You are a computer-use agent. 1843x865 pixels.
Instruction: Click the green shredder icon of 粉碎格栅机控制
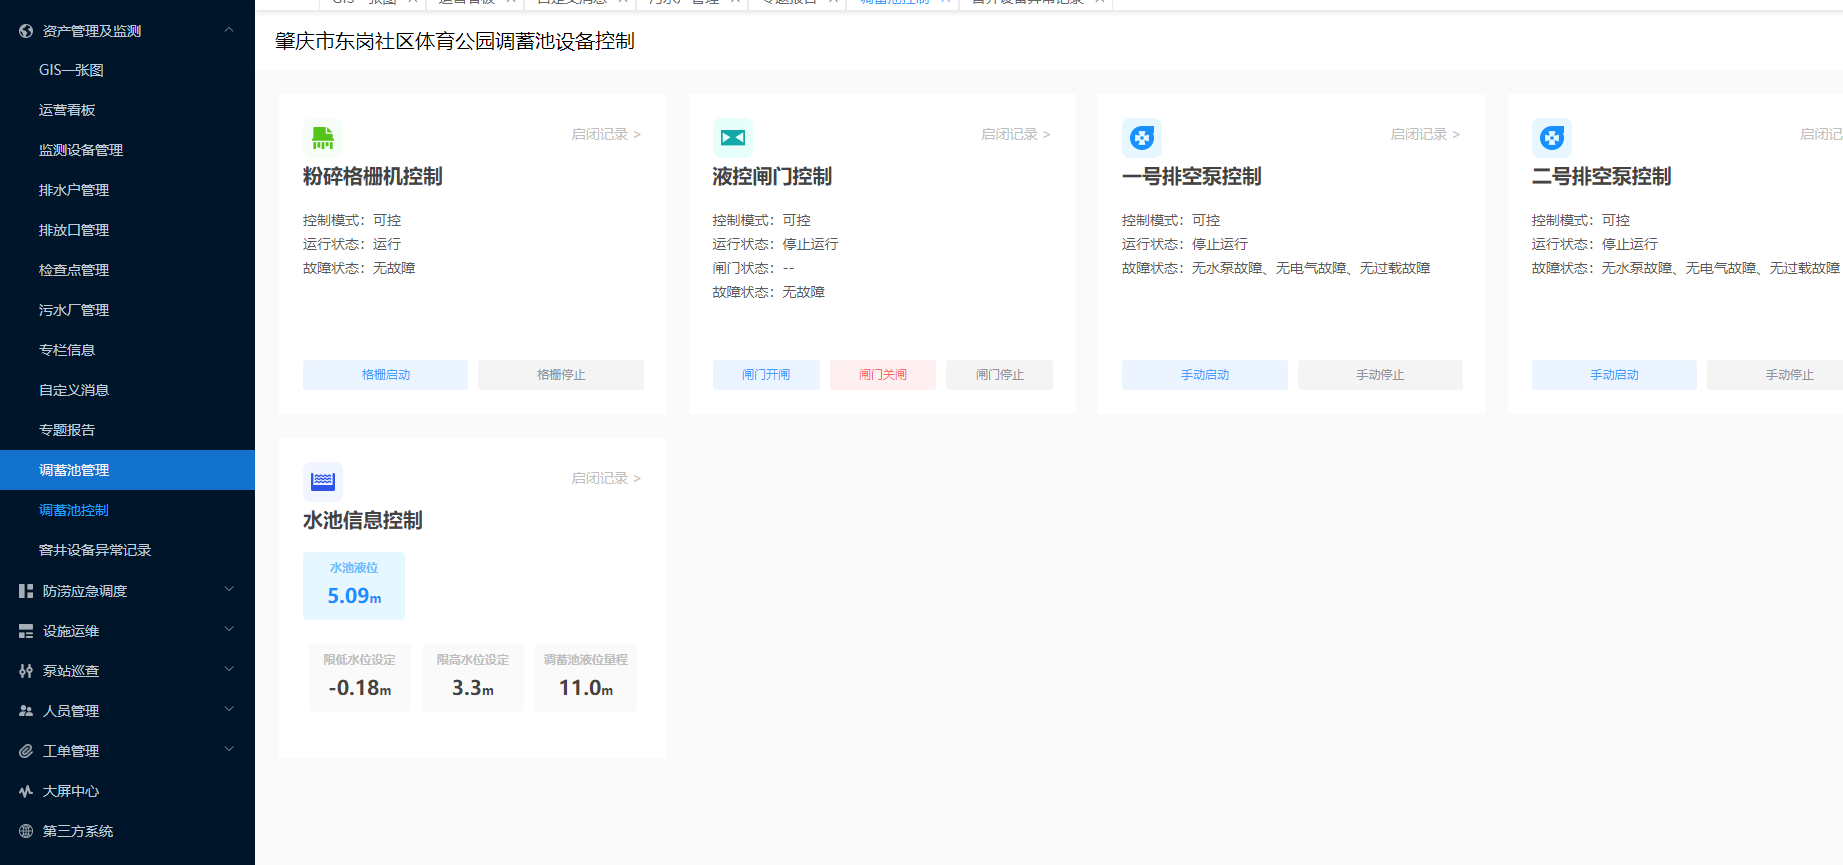point(323,137)
